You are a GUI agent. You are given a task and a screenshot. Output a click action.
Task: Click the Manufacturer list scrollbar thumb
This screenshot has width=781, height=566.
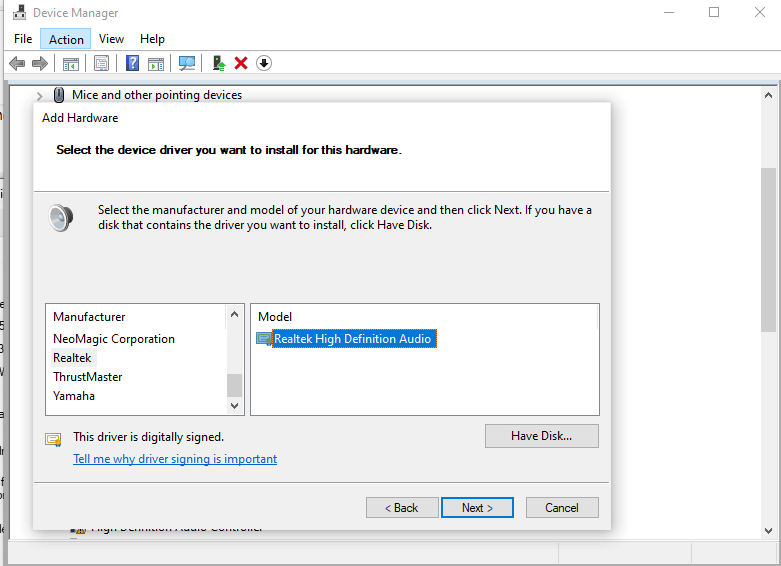(235, 385)
